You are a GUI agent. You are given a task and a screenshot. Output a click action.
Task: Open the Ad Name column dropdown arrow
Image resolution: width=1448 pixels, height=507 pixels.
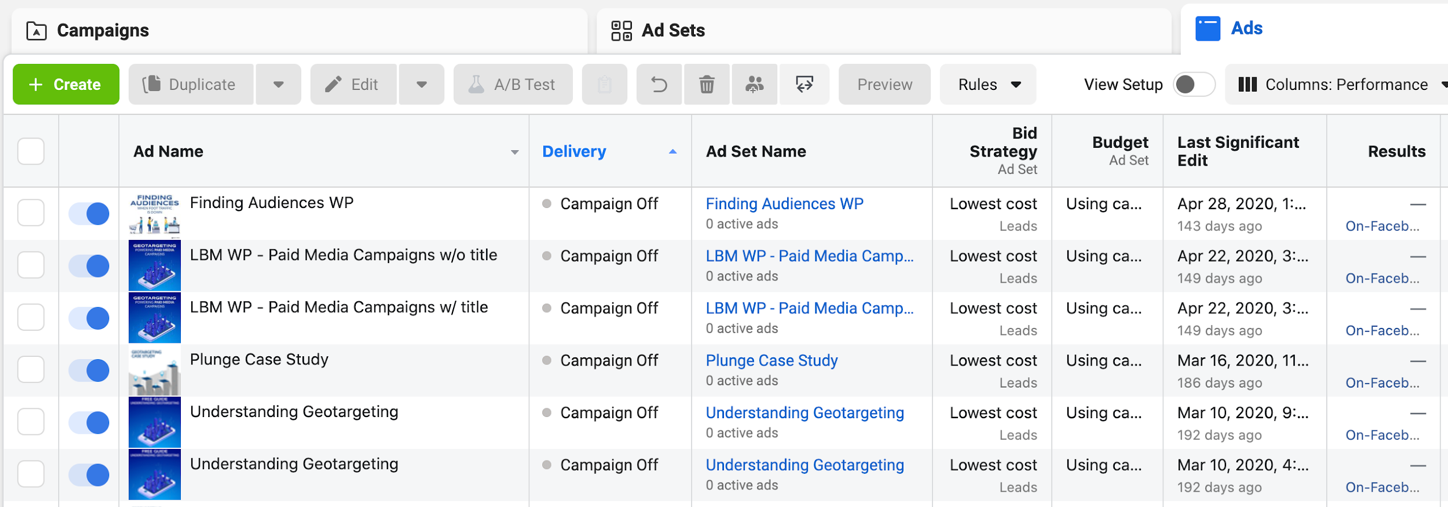pos(514,152)
